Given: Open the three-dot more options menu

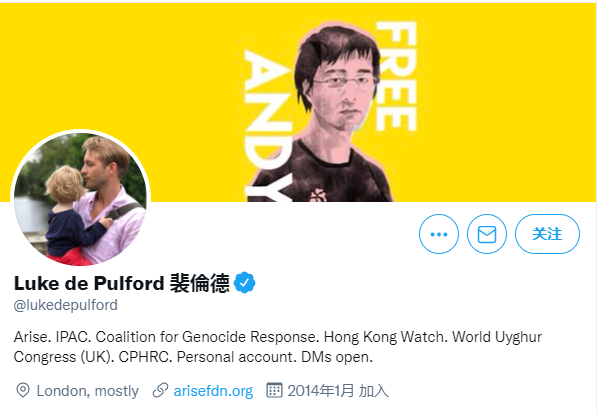Looking at the screenshot, I should point(439,234).
